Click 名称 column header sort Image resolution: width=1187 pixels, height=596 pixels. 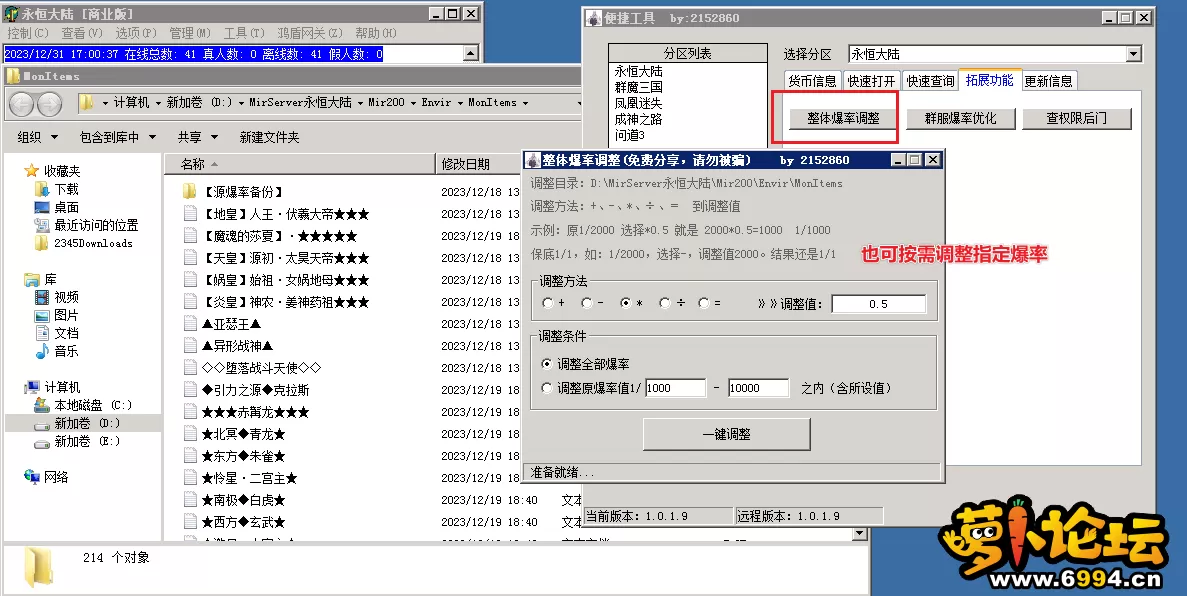[x=300, y=164]
